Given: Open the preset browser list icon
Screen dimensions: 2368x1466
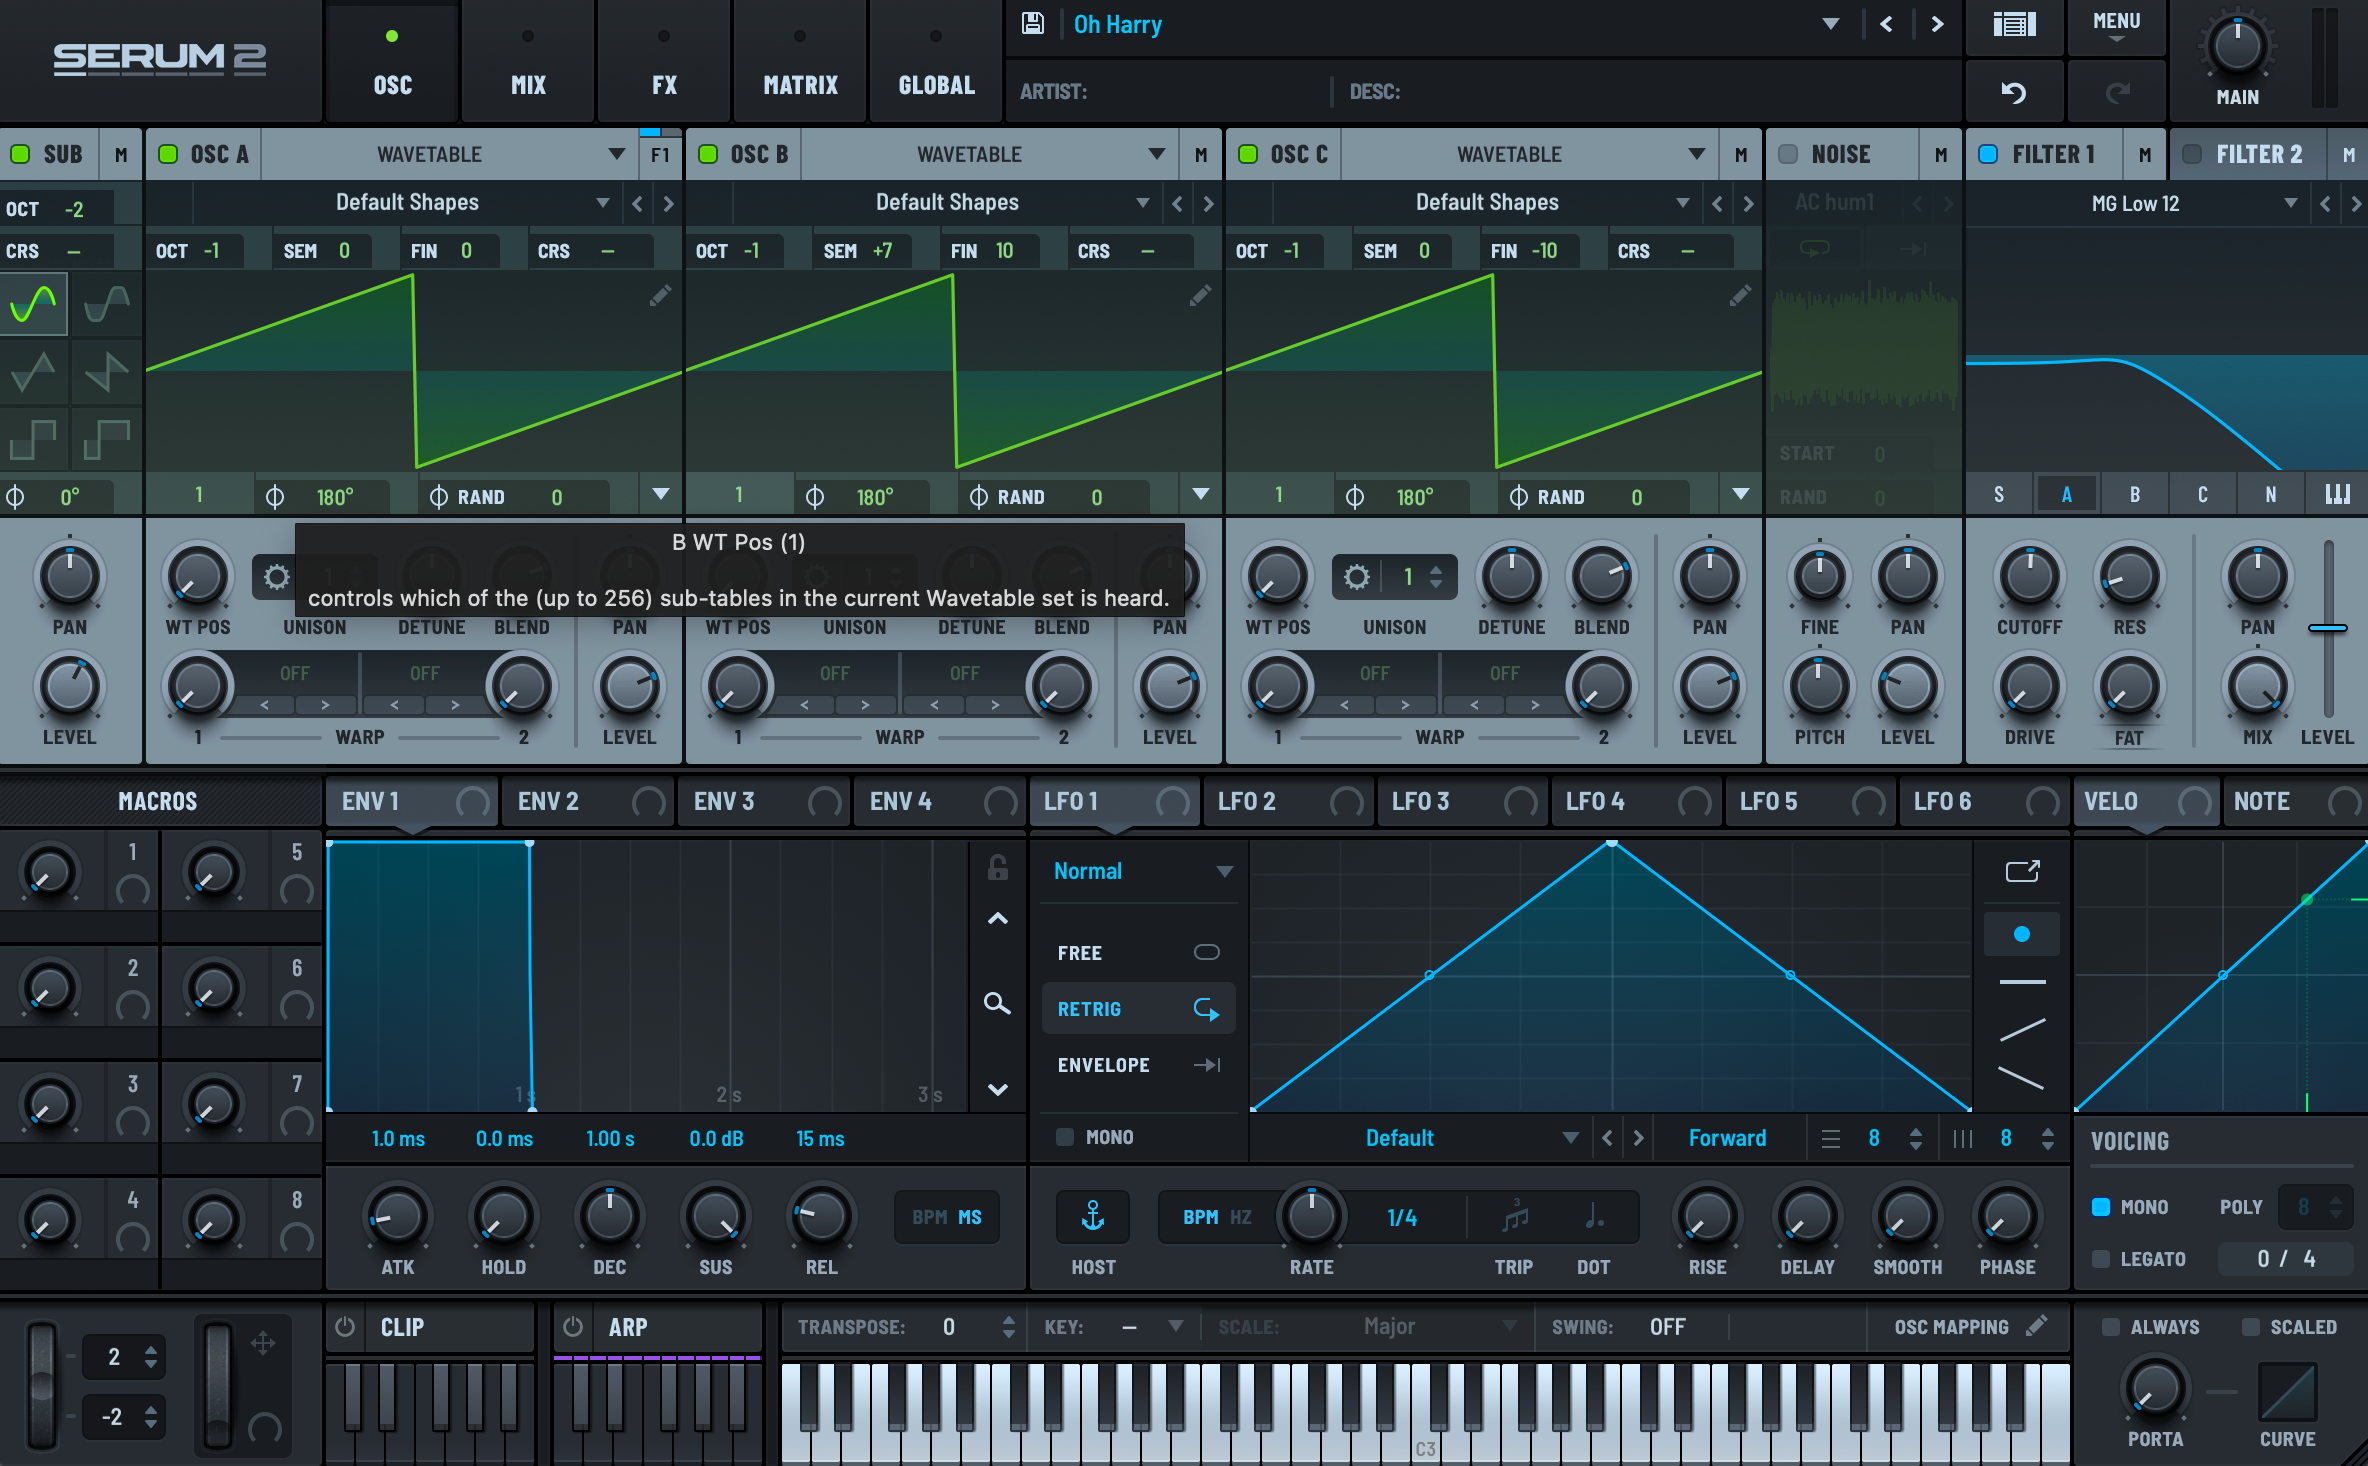Looking at the screenshot, I should 2014,24.
